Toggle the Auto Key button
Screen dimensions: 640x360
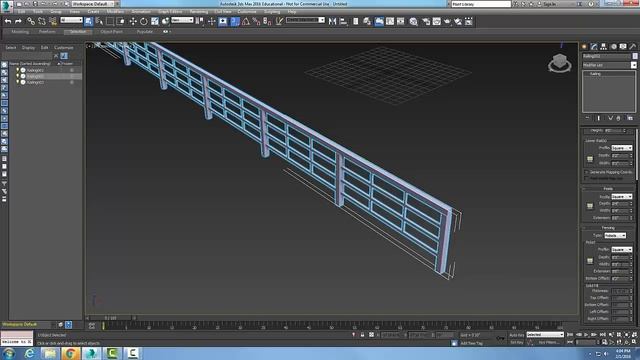517,335
